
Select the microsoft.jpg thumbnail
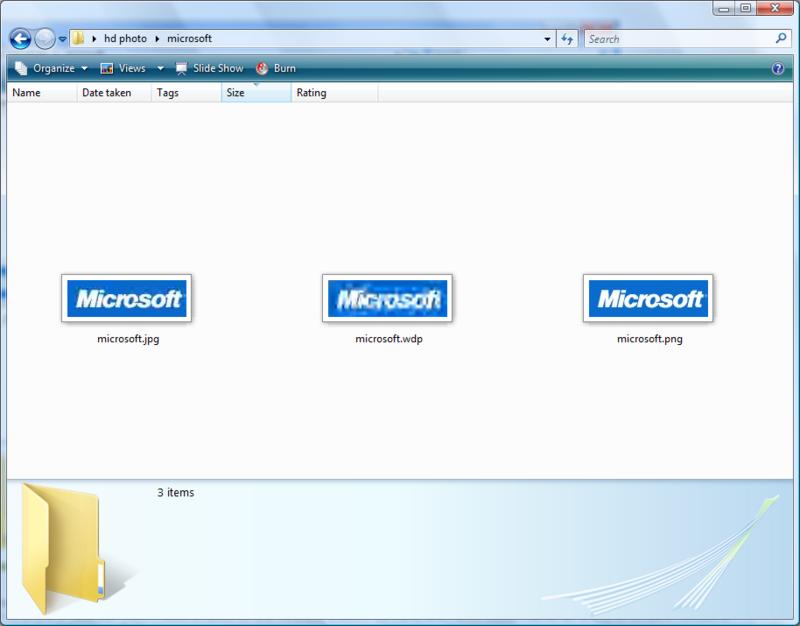[127, 298]
